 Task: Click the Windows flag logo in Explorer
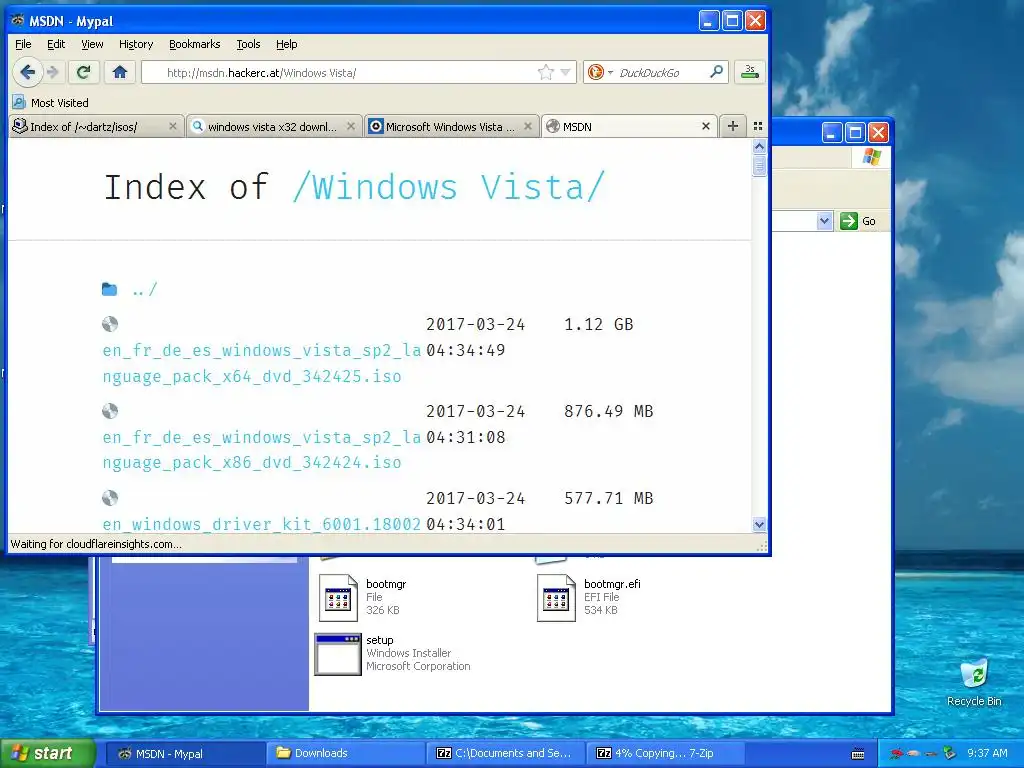point(871,157)
